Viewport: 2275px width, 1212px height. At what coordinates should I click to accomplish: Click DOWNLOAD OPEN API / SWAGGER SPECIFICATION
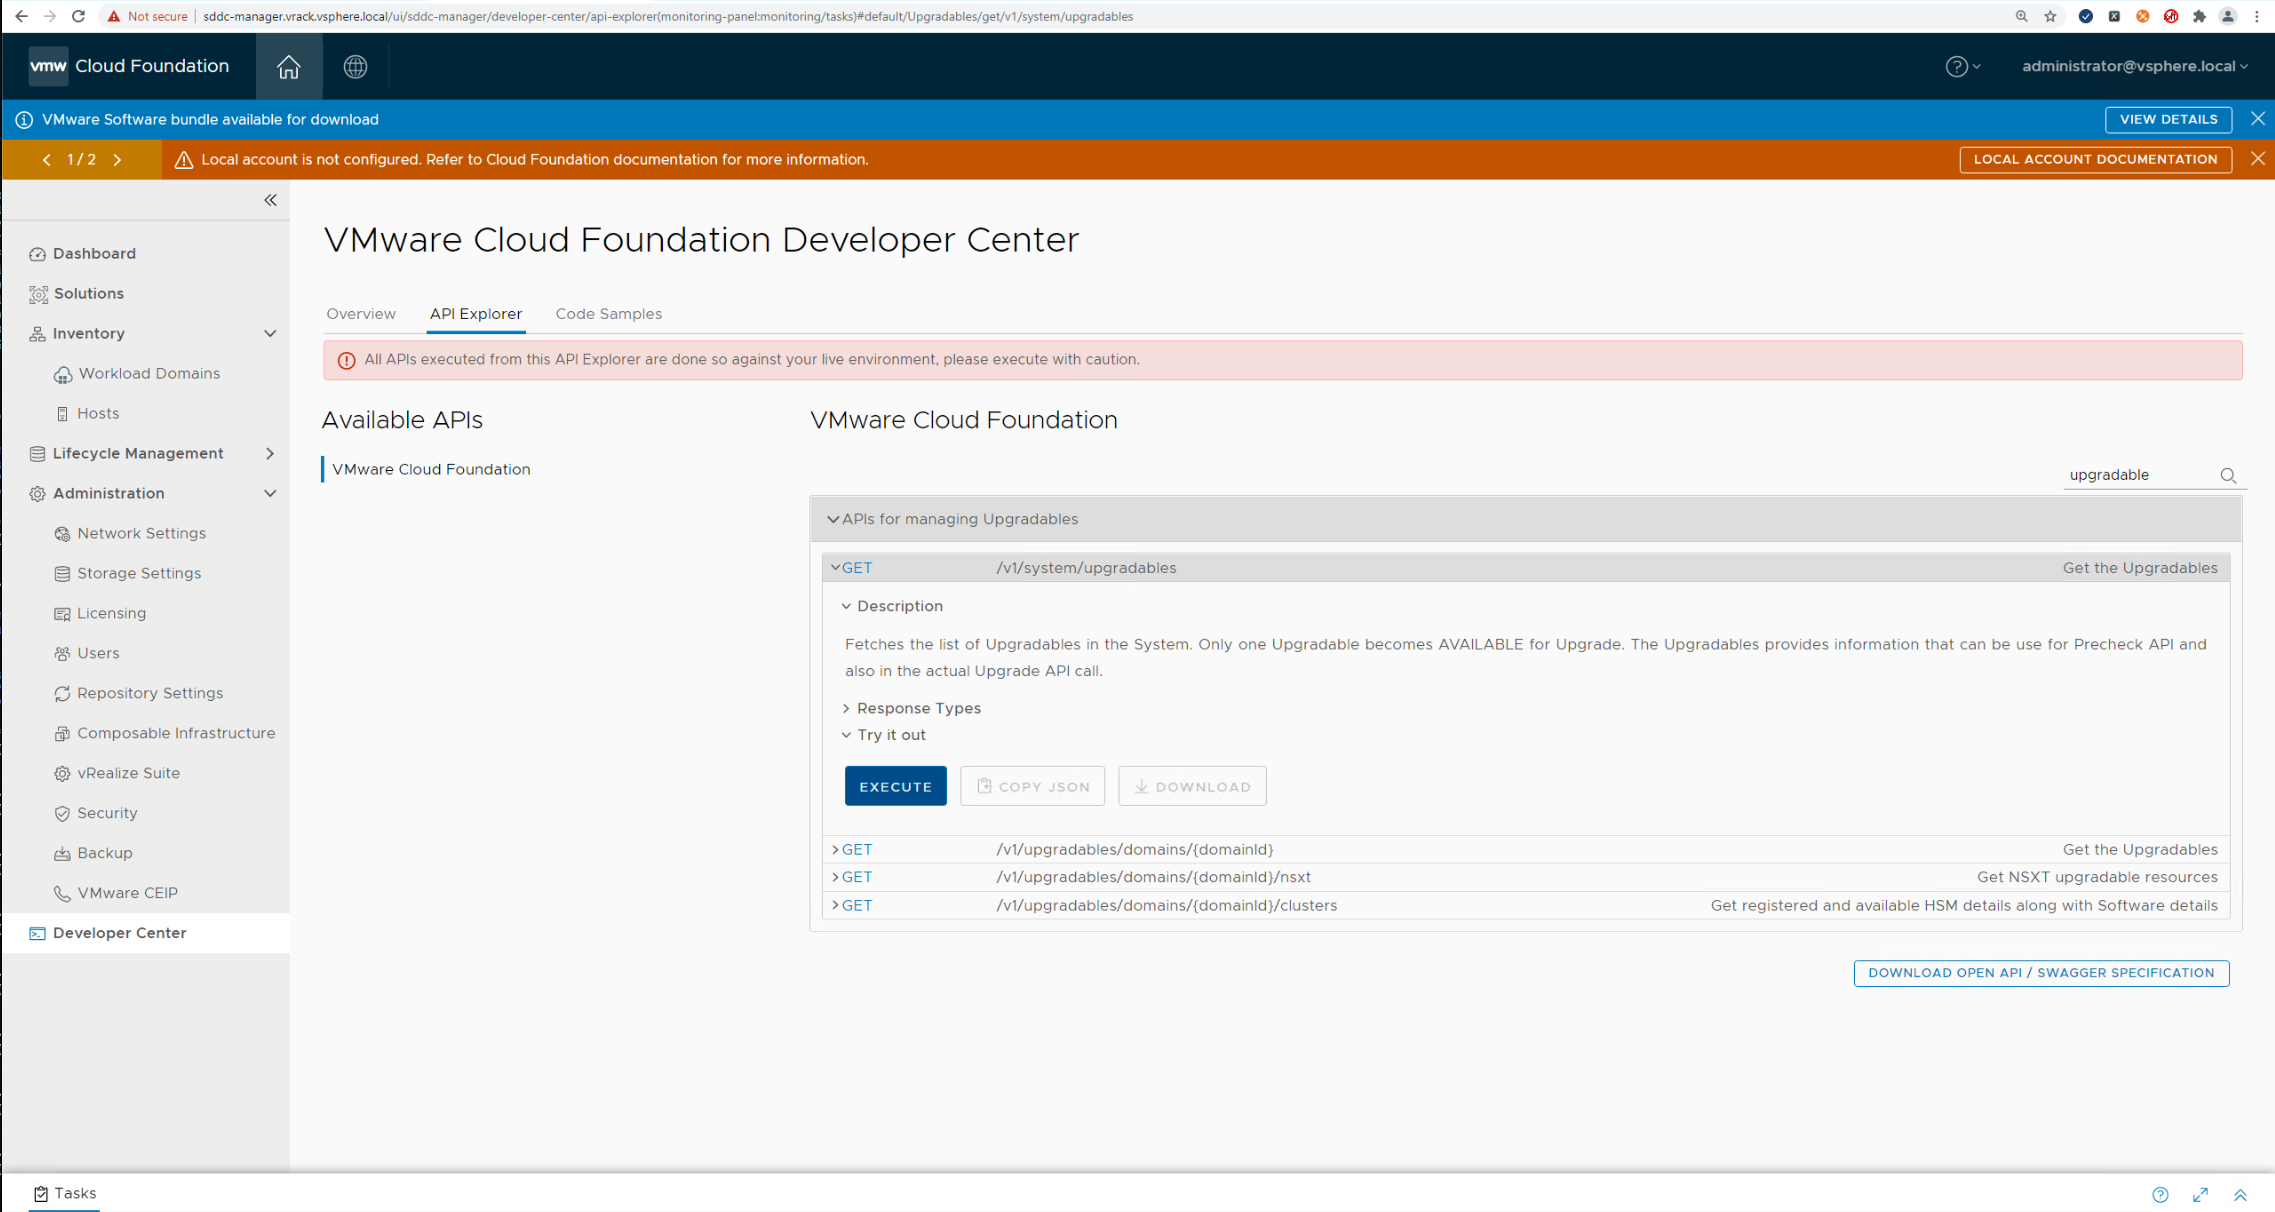coord(2041,972)
